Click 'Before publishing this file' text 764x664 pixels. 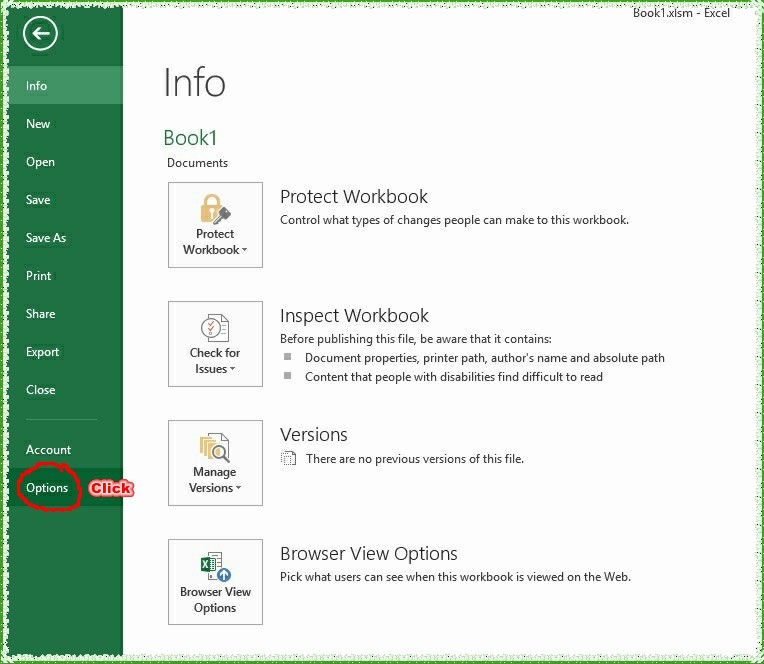(416, 339)
